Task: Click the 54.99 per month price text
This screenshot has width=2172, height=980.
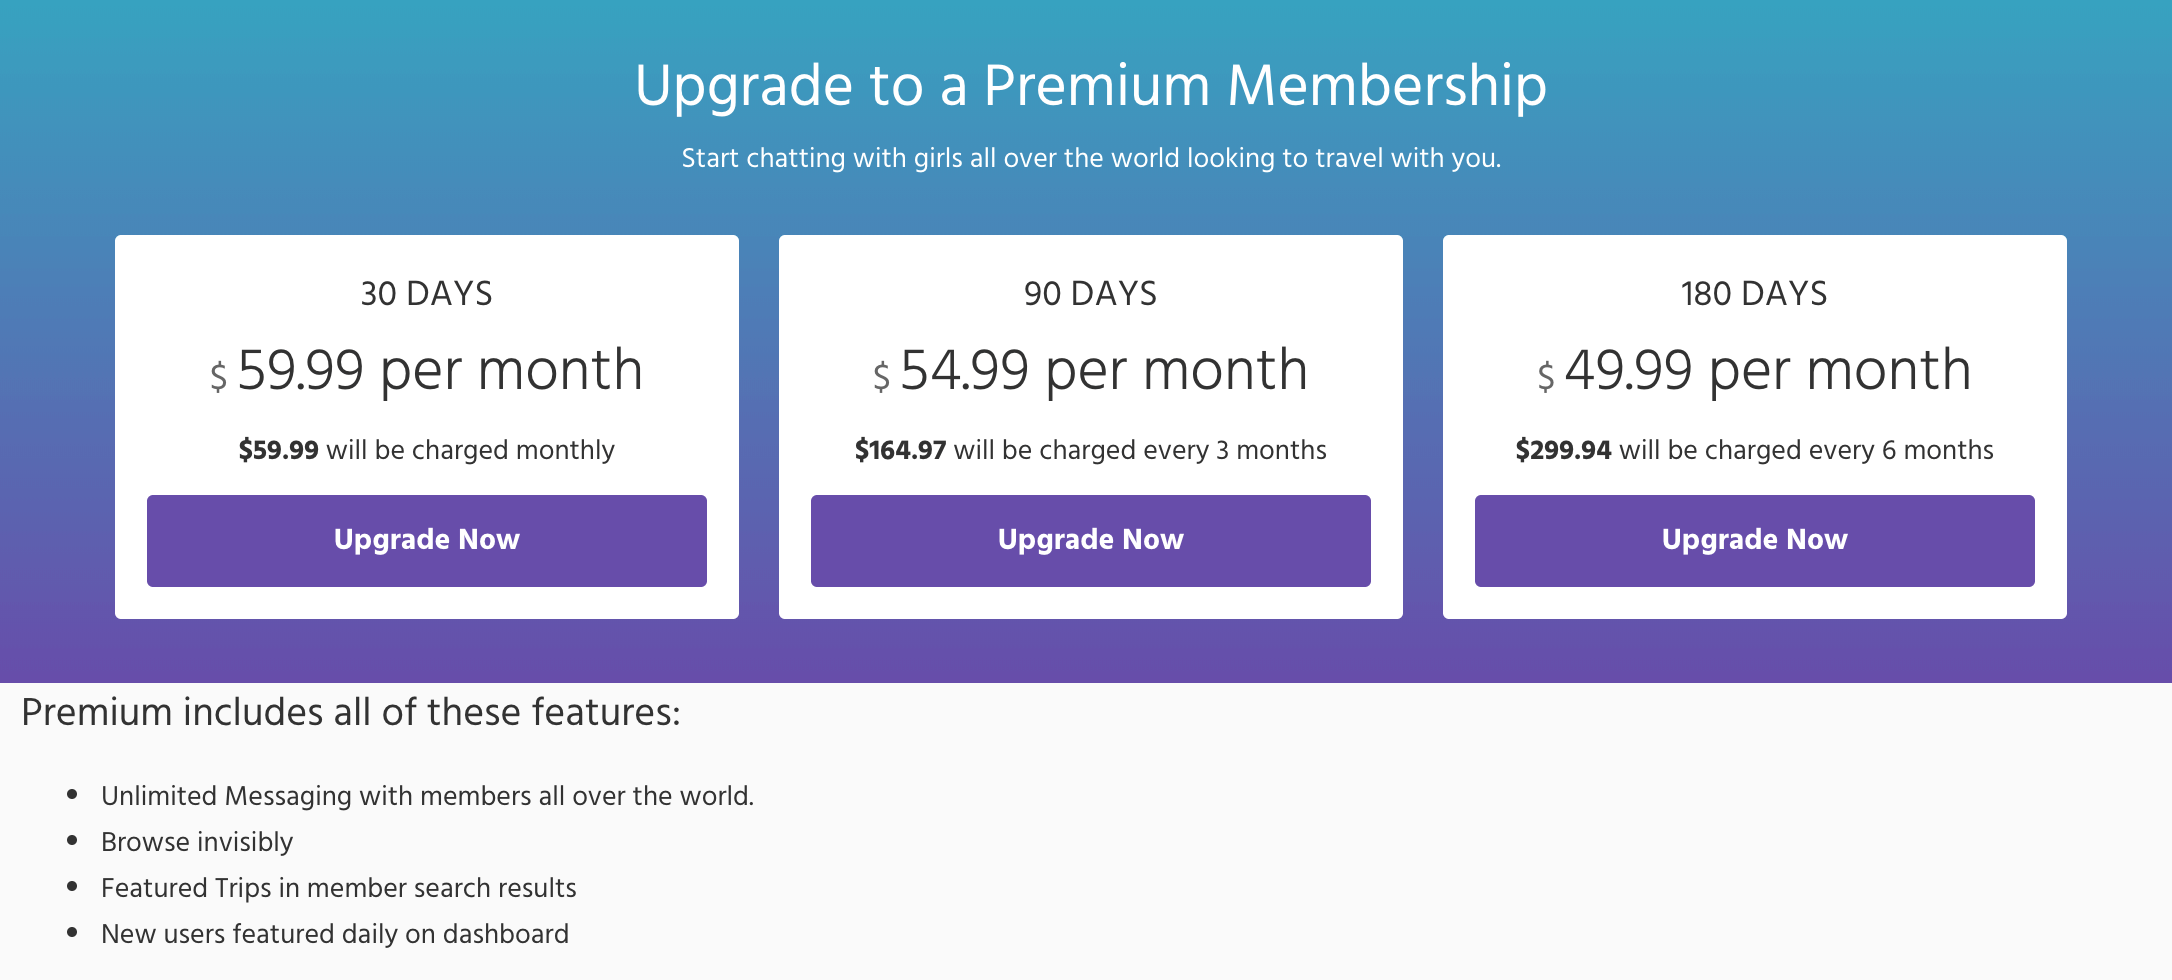Action: [x=1104, y=370]
